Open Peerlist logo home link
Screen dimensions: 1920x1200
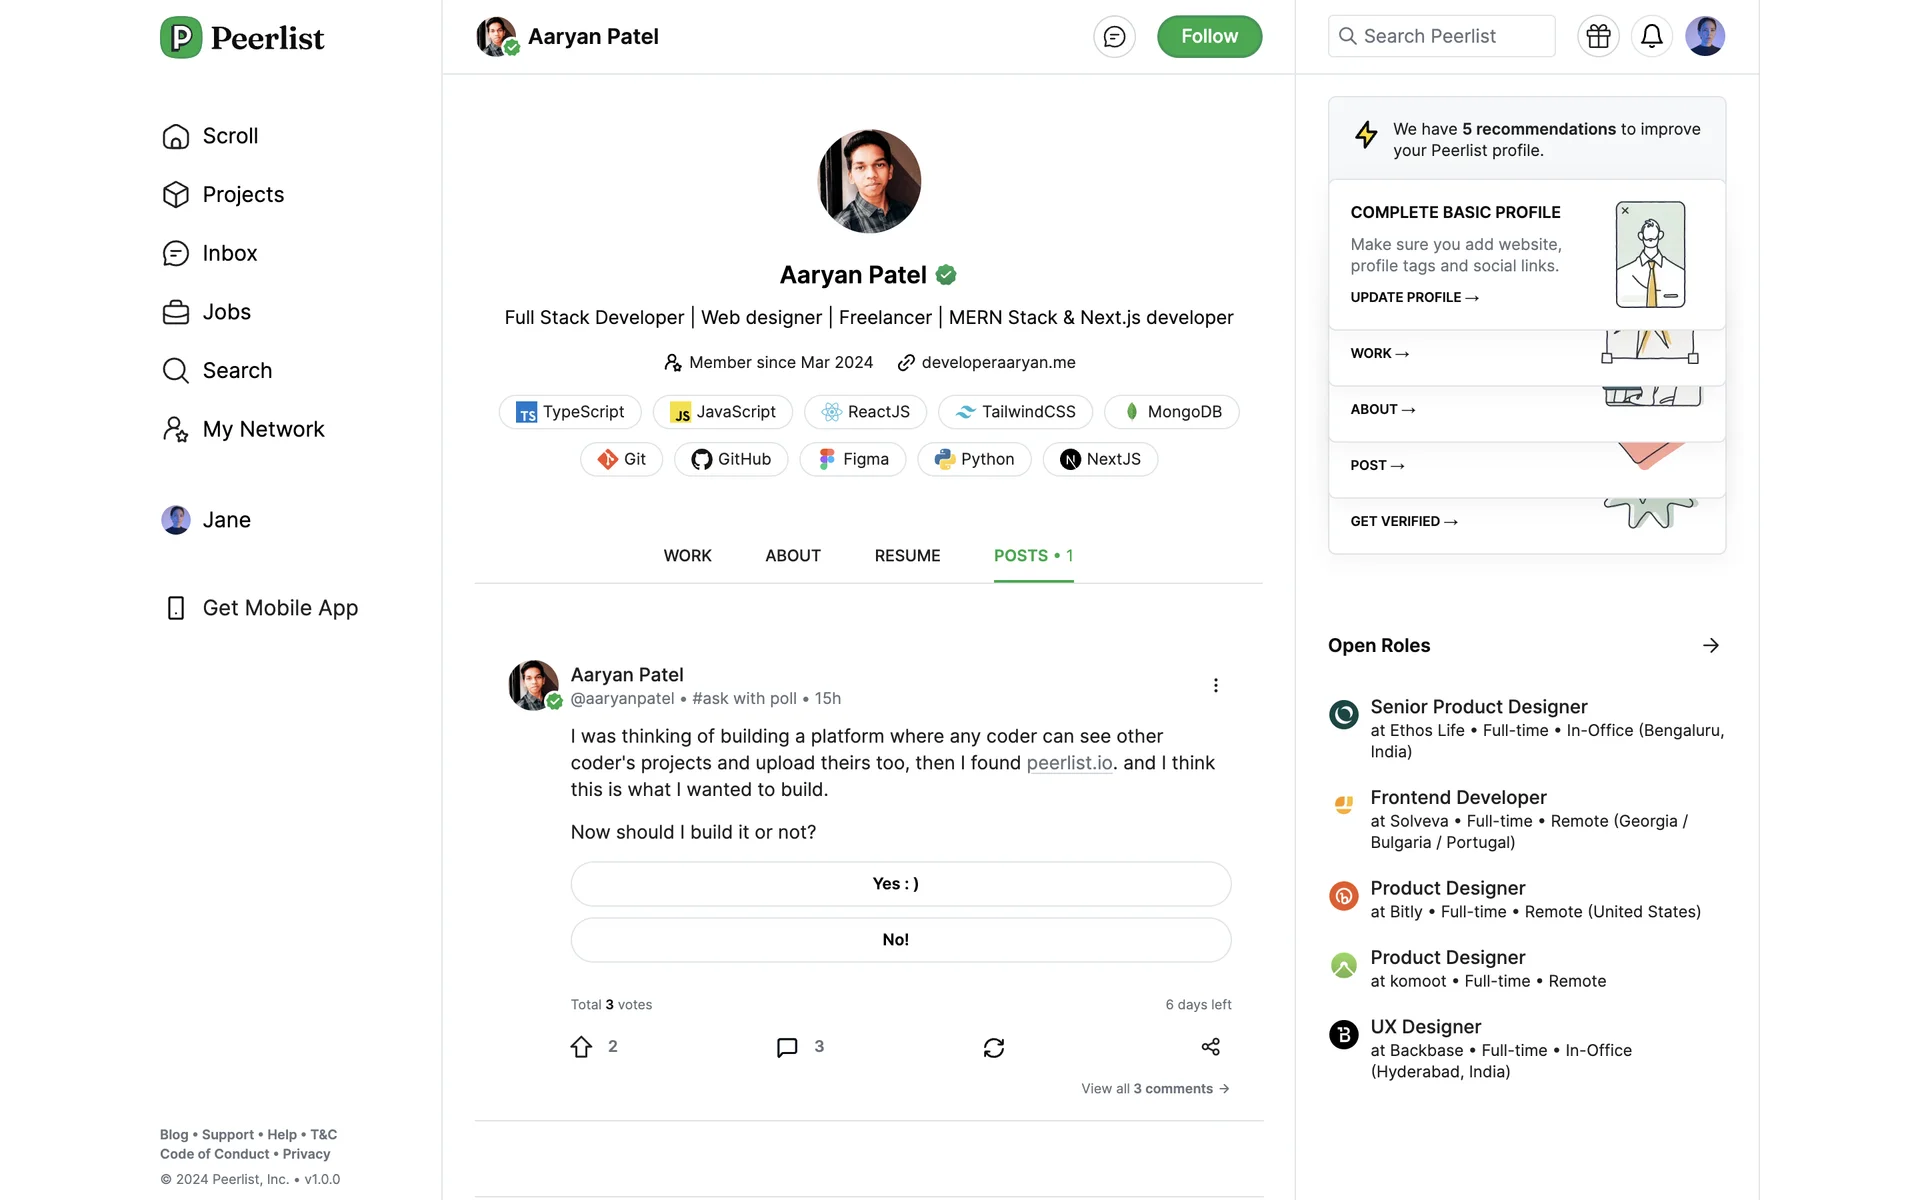[x=243, y=38]
